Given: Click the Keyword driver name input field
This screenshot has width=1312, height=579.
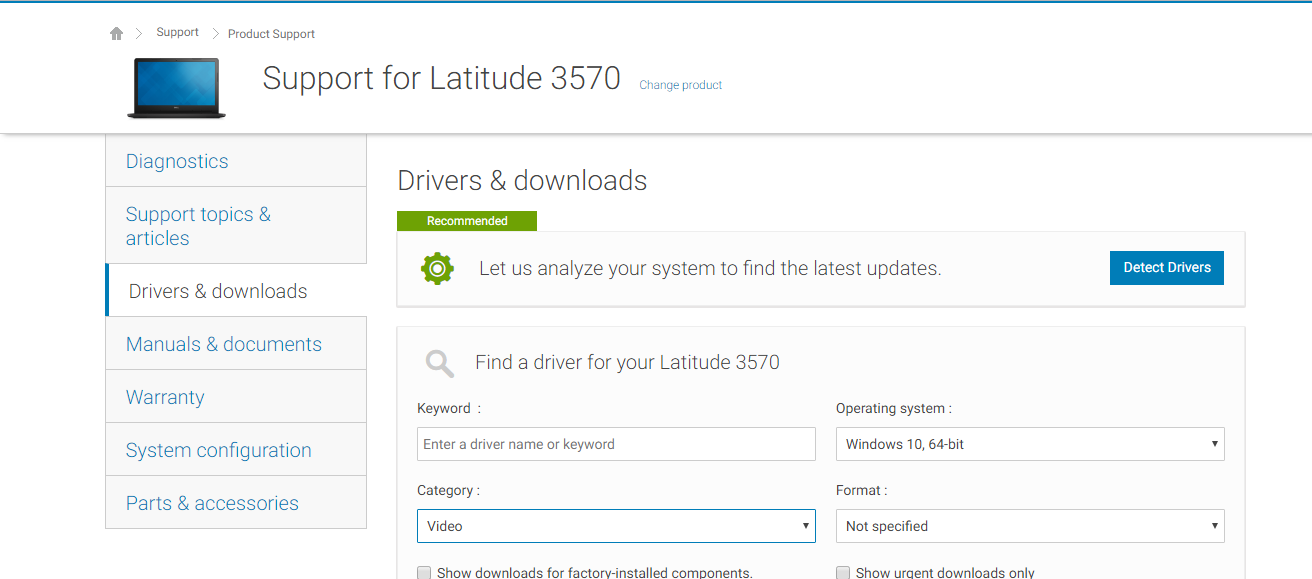Looking at the screenshot, I should (616, 444).
